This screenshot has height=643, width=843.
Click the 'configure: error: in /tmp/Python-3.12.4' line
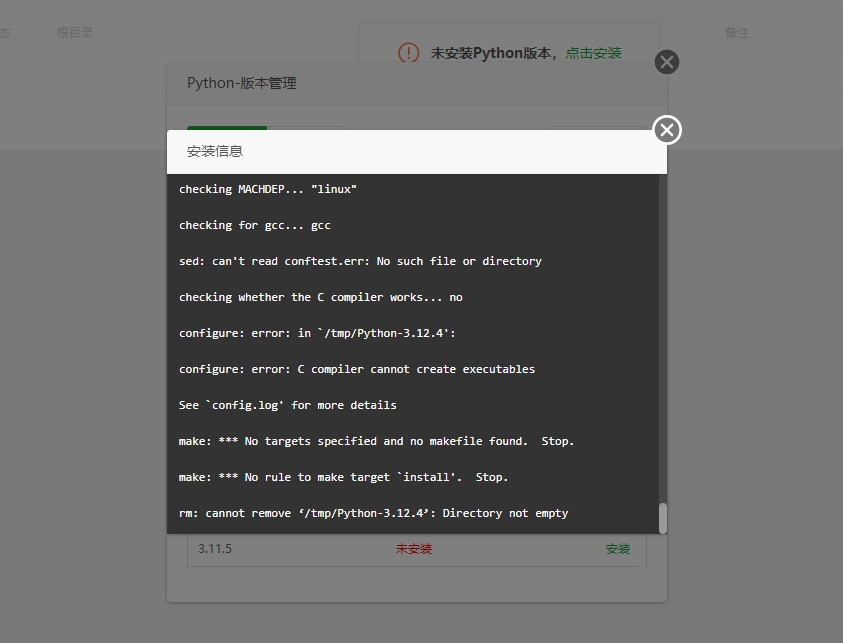317,333
